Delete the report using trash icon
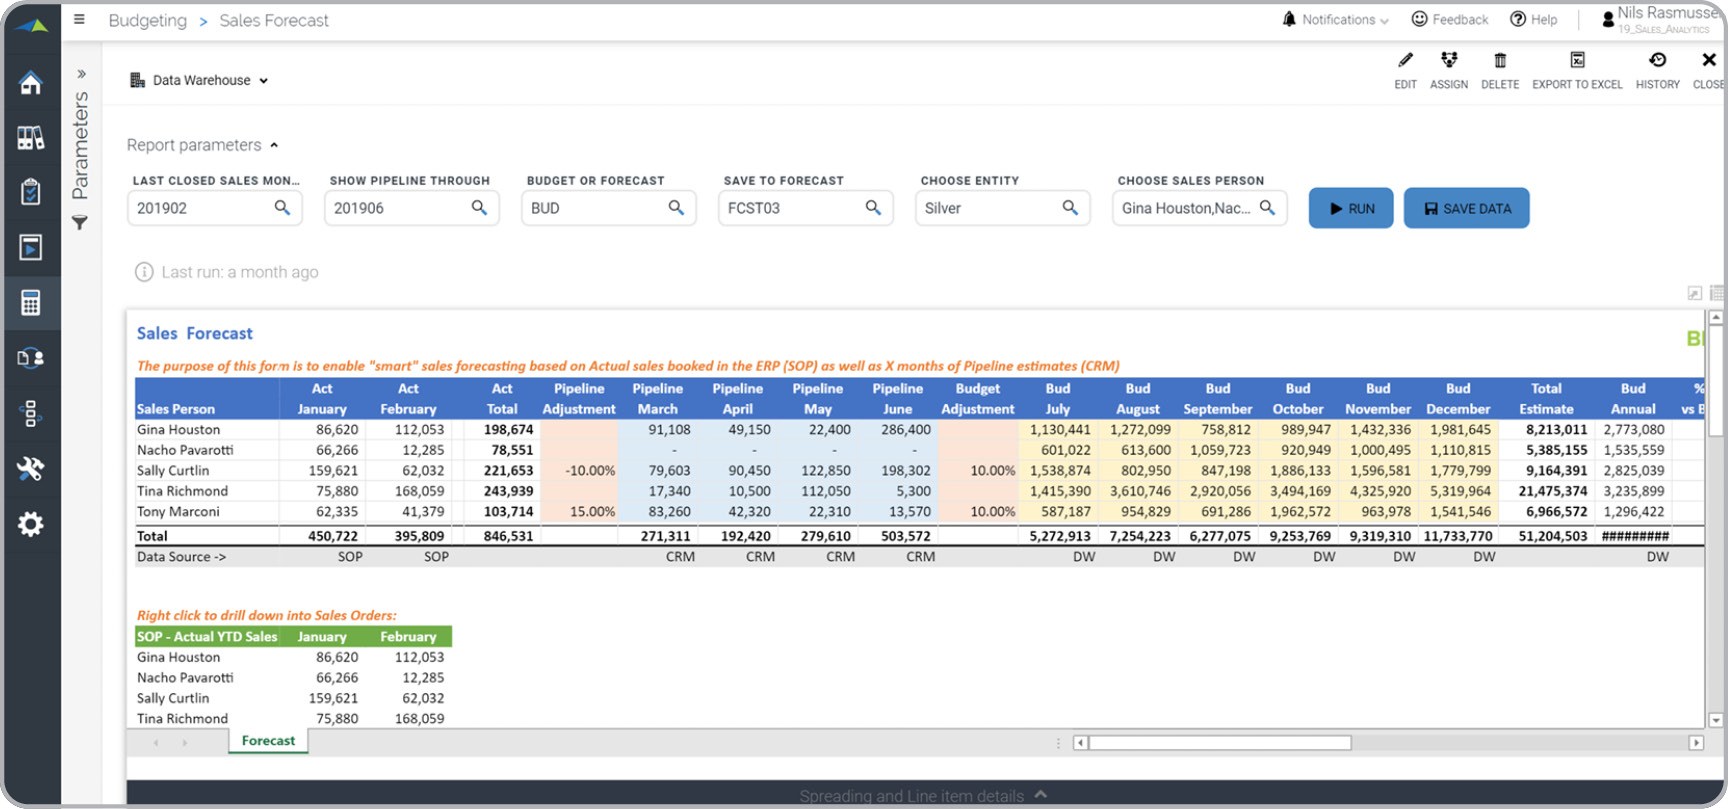The image size is (1728, 809). pyautogui.click(x=1499, y=68)
